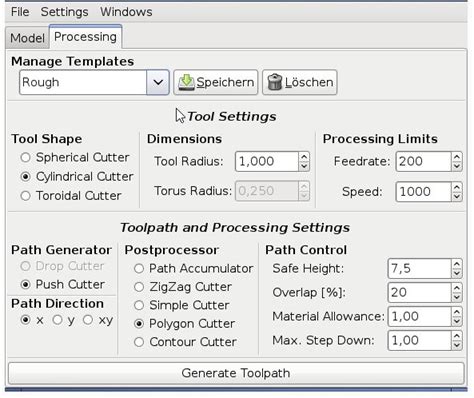Select the Processing tab
474x398 pixels.
(x=85, y=37)
